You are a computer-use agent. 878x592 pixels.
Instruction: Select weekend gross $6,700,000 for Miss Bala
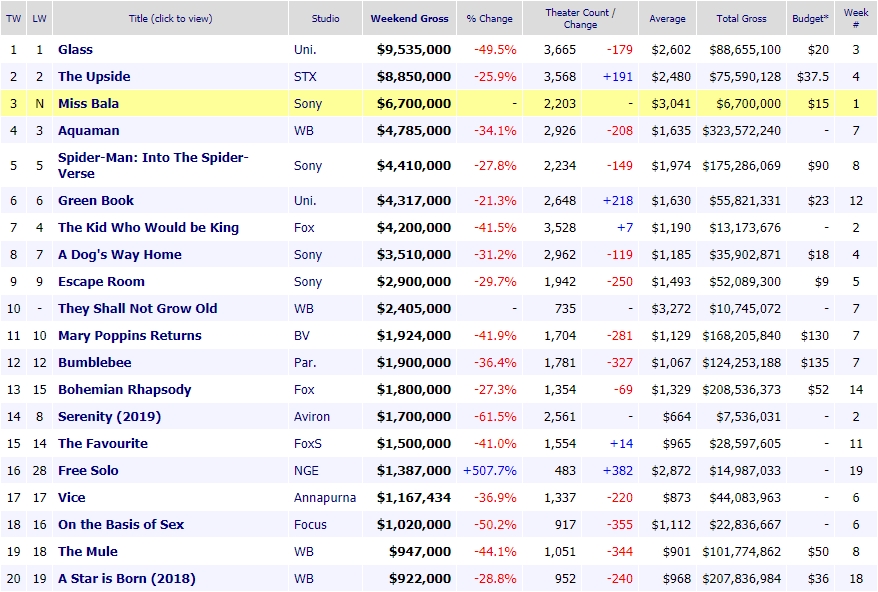pos(414,103)
